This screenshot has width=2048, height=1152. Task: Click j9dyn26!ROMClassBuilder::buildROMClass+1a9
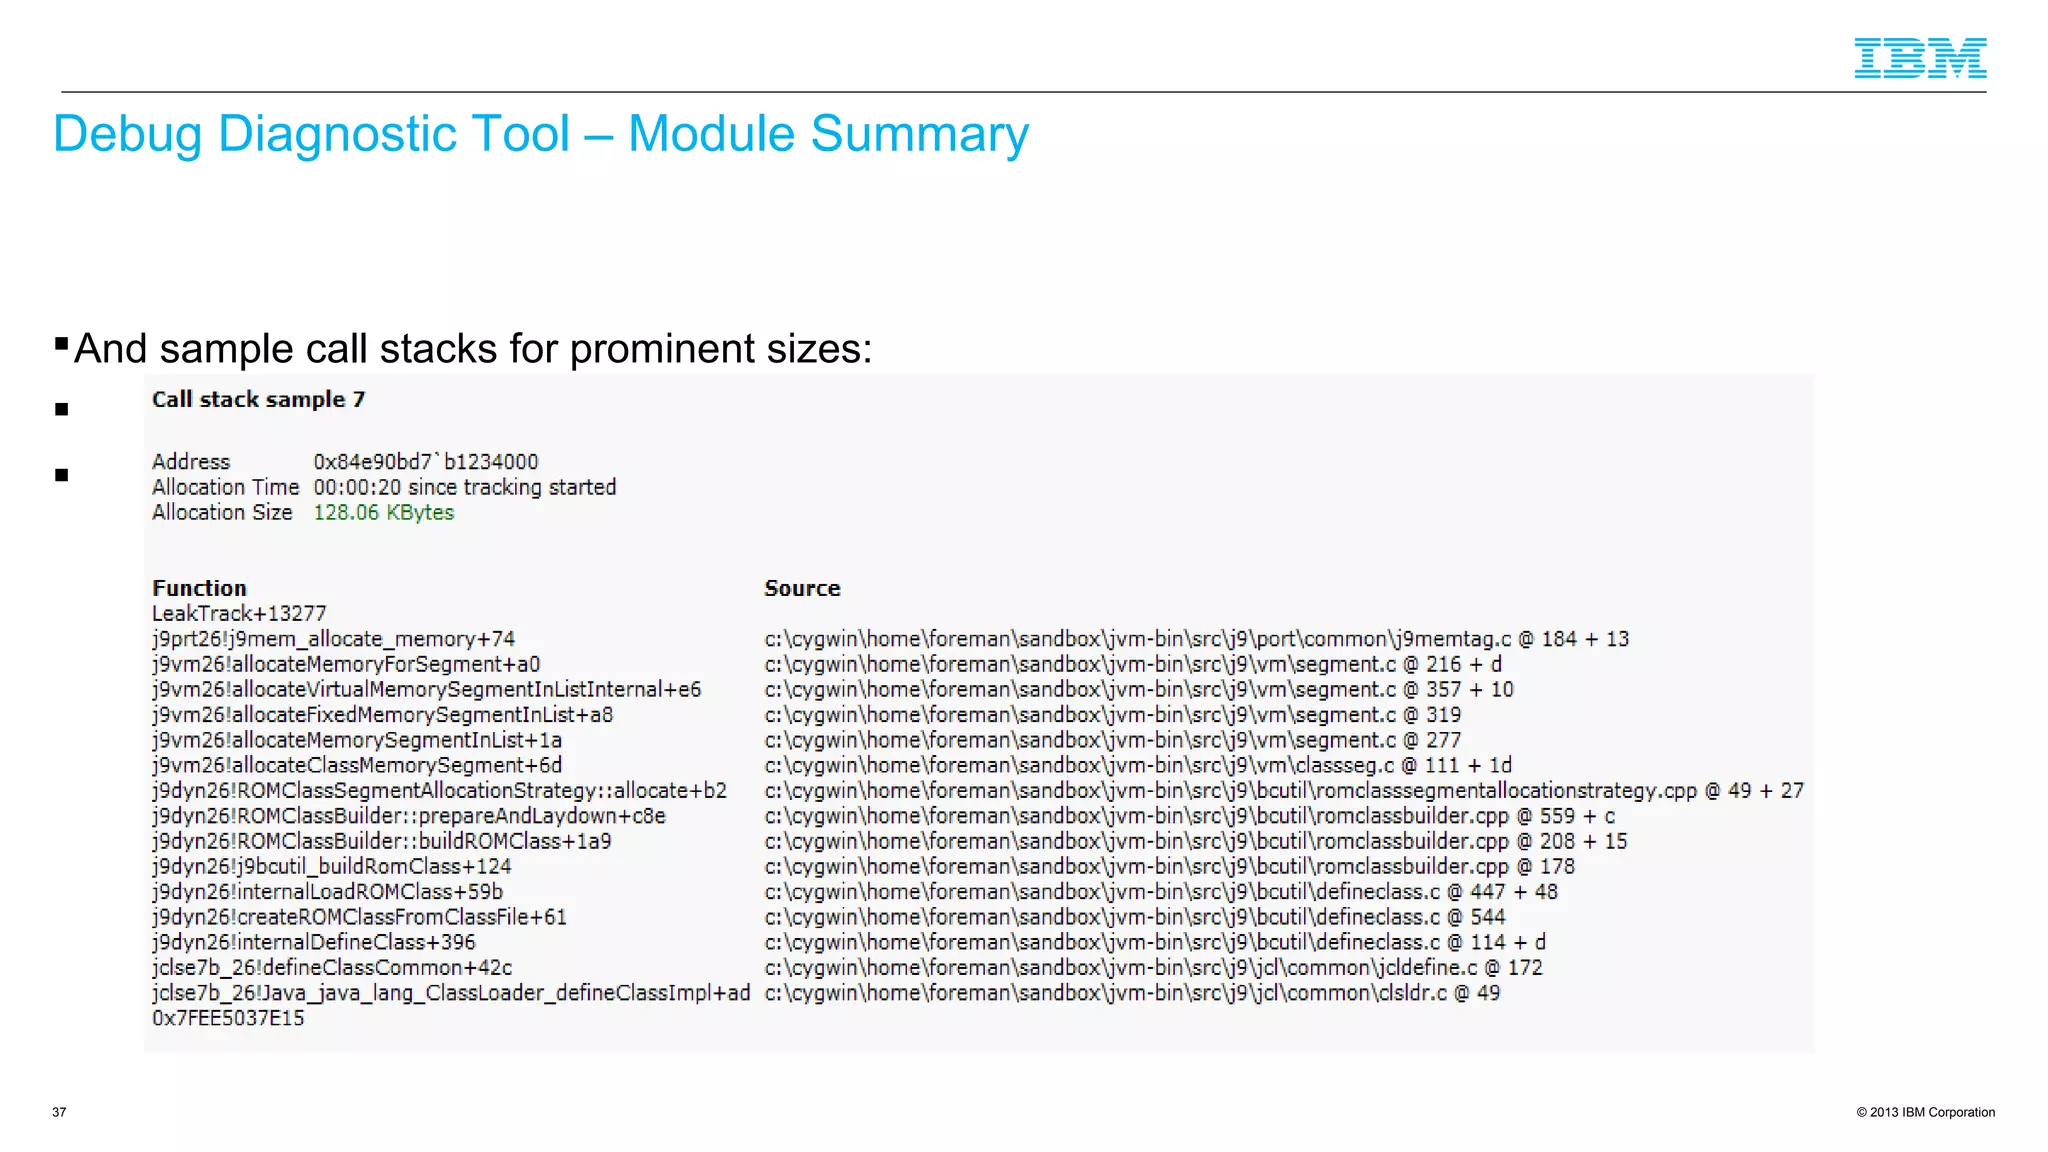click(382, 841)
